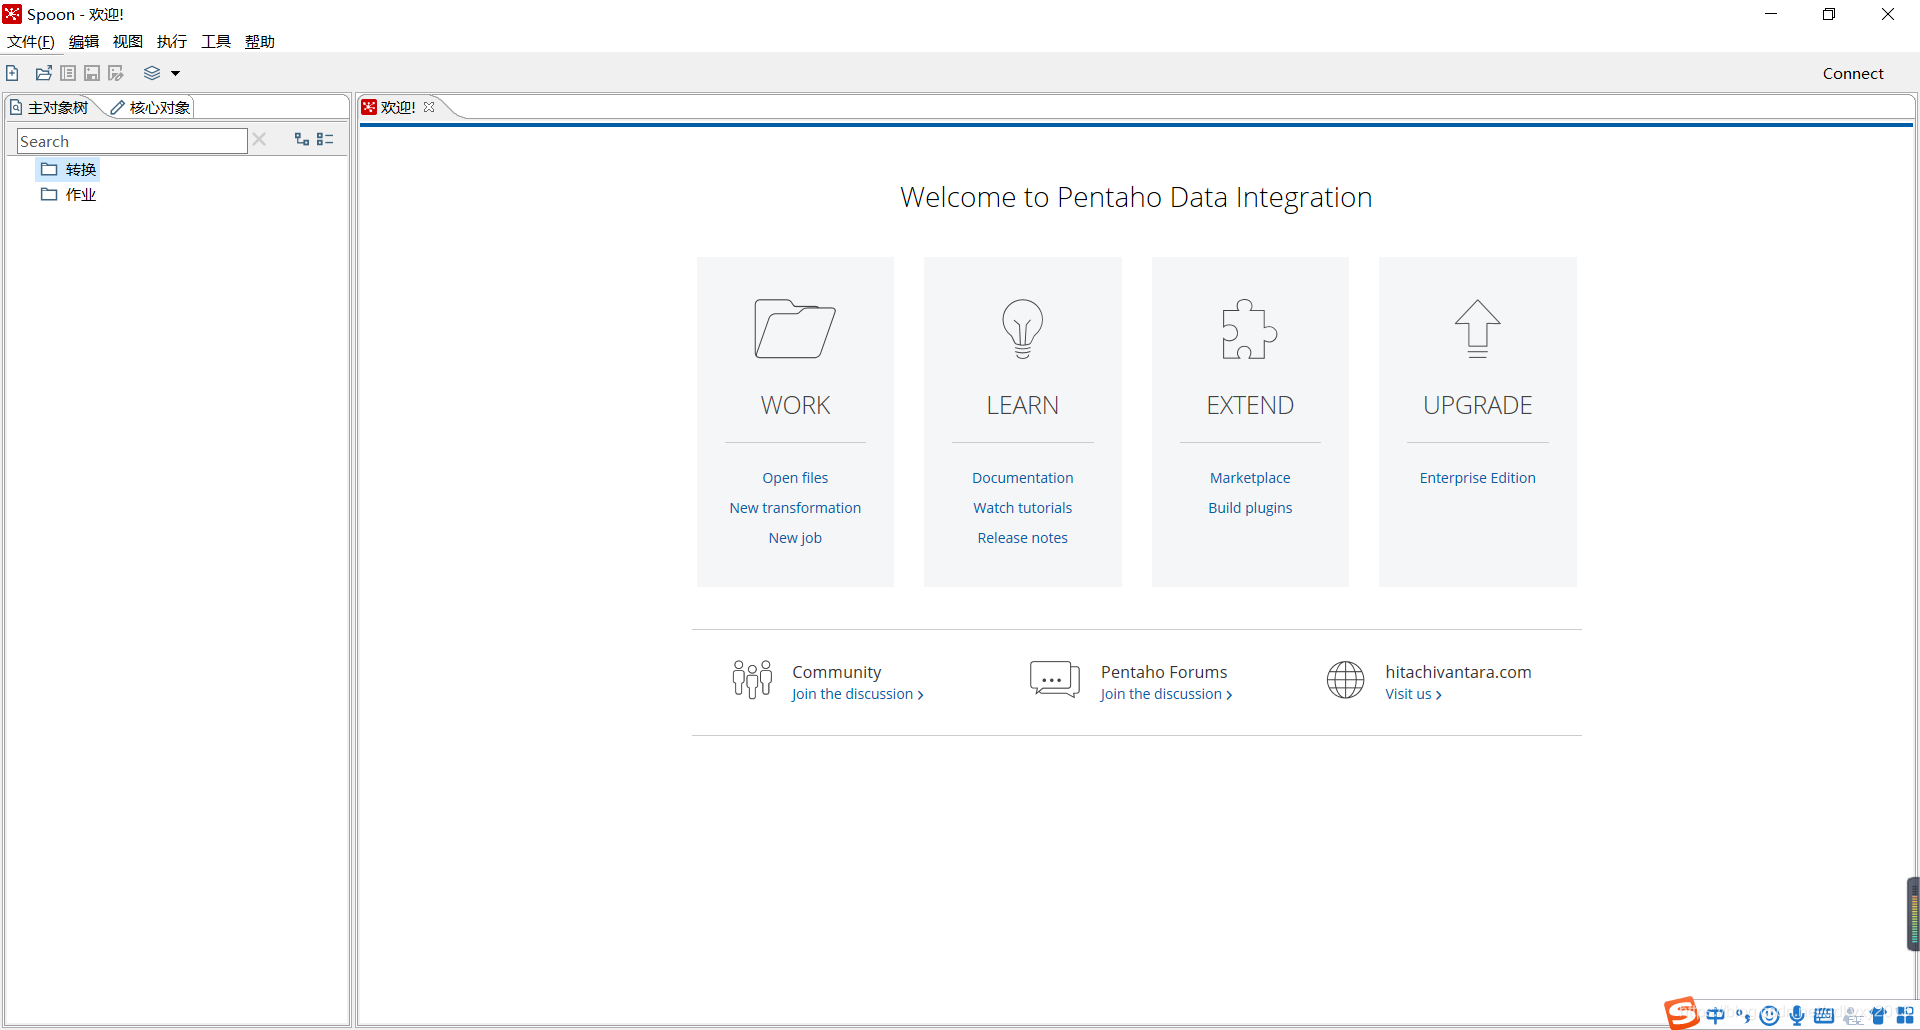This screenshot has height=1030, width=1920.
Task: Switch to 主对象树 tab
Action: [x=50, y=107]
